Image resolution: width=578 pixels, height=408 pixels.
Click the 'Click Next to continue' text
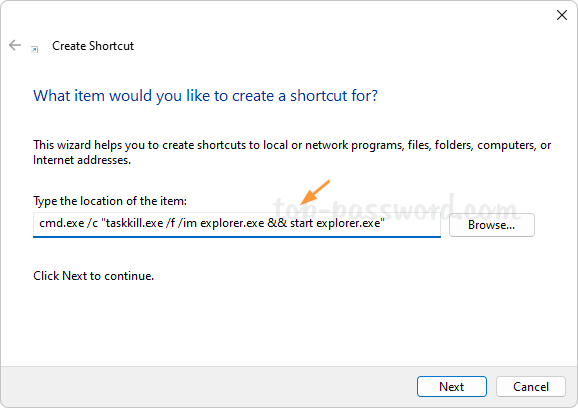[x=93, y=276]
